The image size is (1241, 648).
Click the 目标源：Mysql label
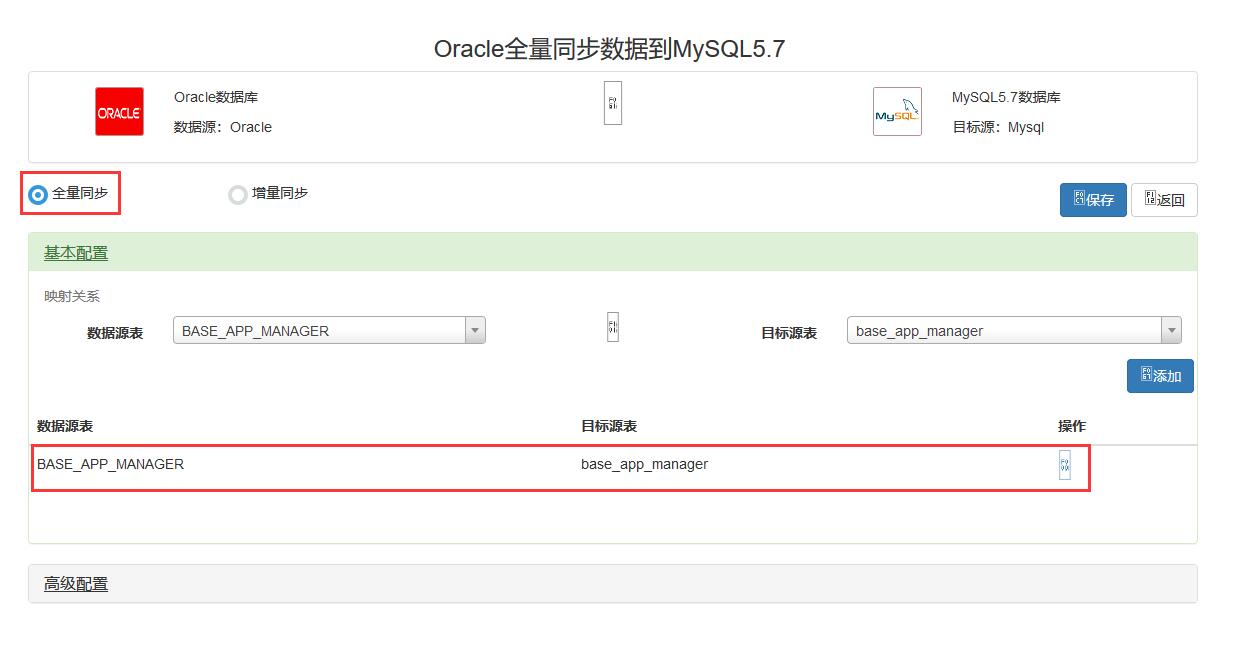(998, 127)
